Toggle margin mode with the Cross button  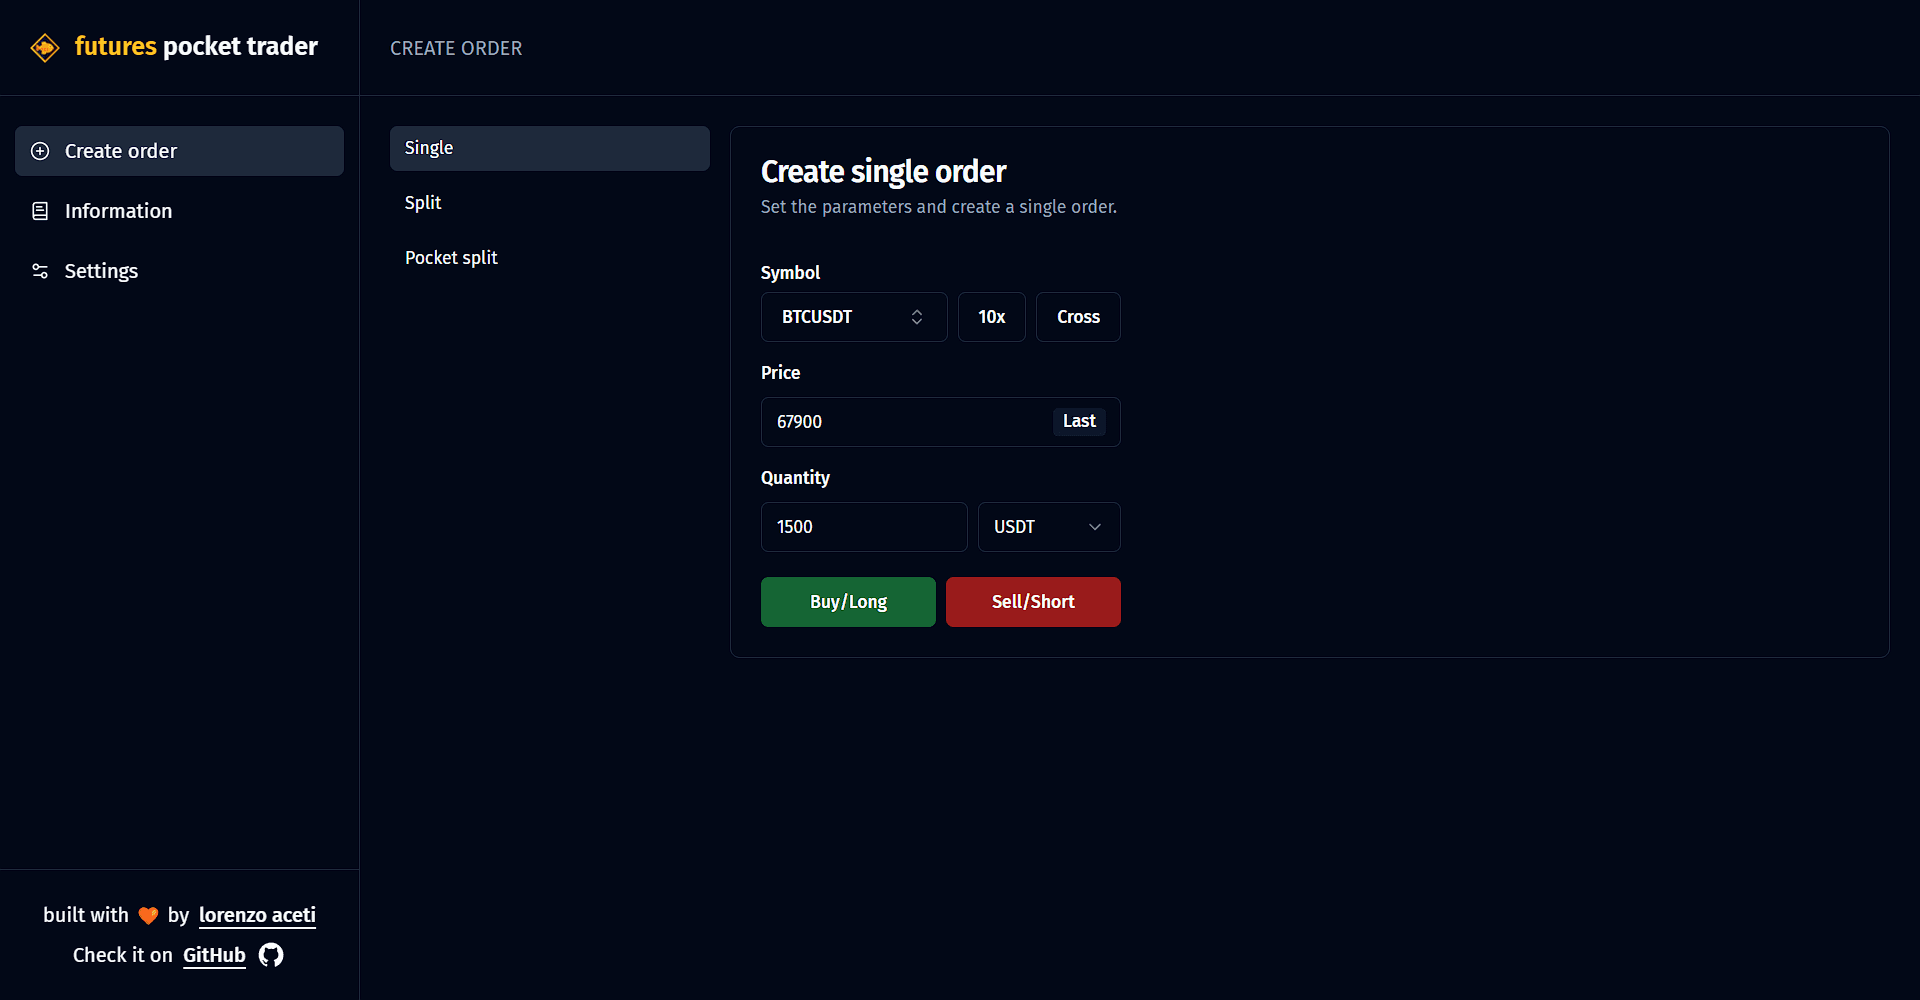coord(1077,316)
